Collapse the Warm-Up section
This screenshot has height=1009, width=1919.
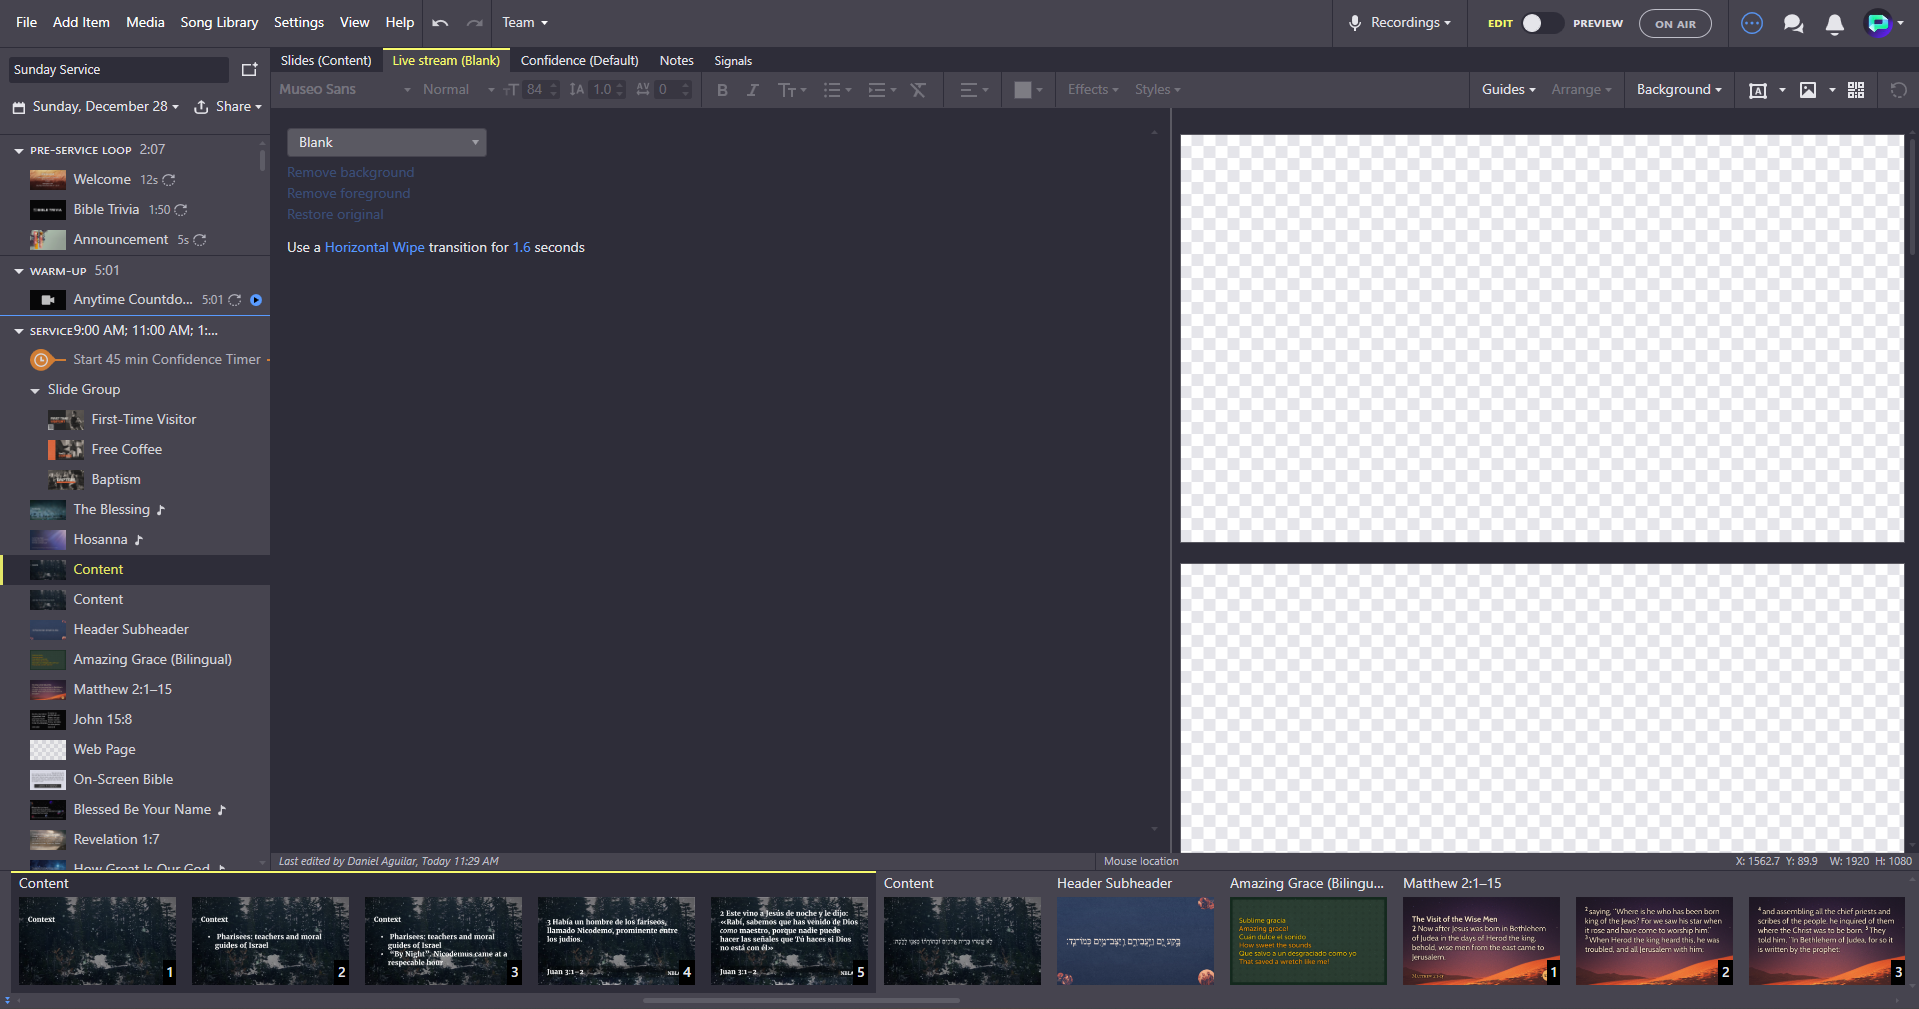[18, 271]
